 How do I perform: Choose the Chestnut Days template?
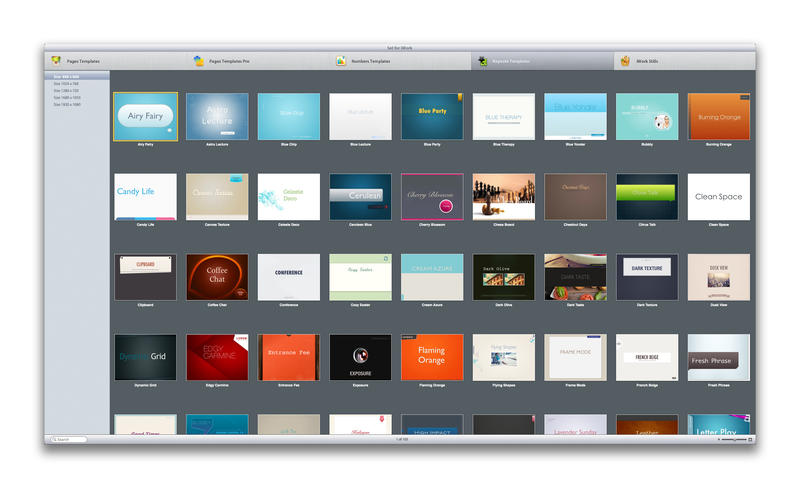(576, 197)
